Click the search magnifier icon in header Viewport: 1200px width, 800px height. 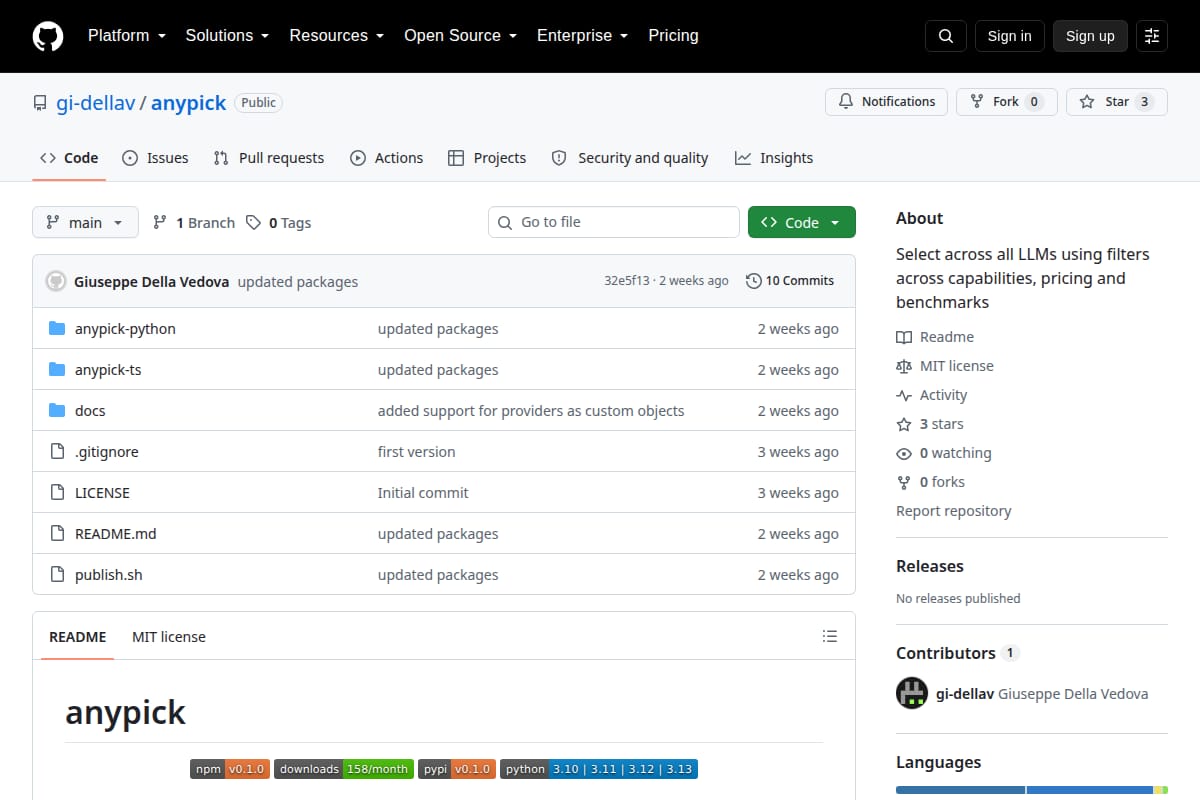[946, 36]
